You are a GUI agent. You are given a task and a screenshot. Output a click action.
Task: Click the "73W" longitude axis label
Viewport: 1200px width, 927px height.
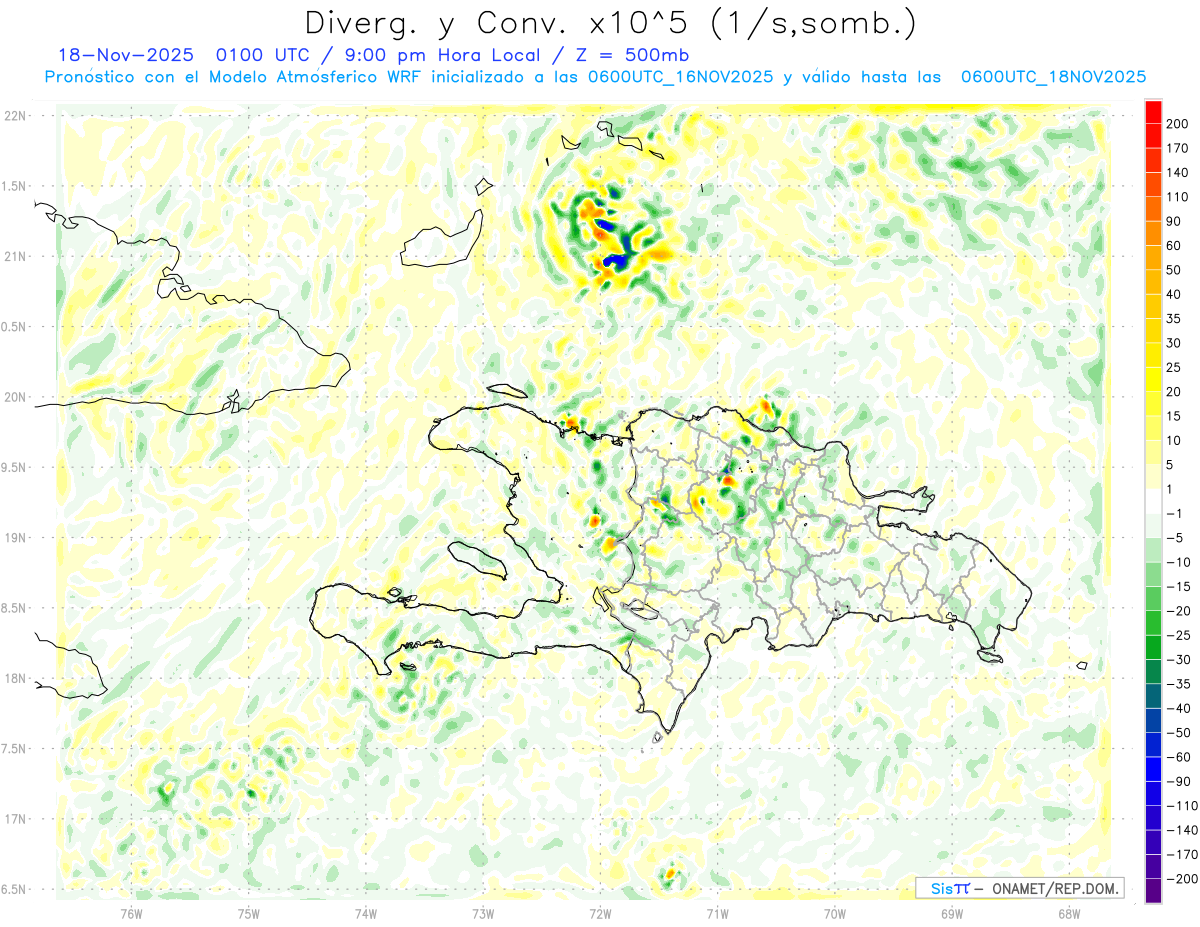(483, 913)
